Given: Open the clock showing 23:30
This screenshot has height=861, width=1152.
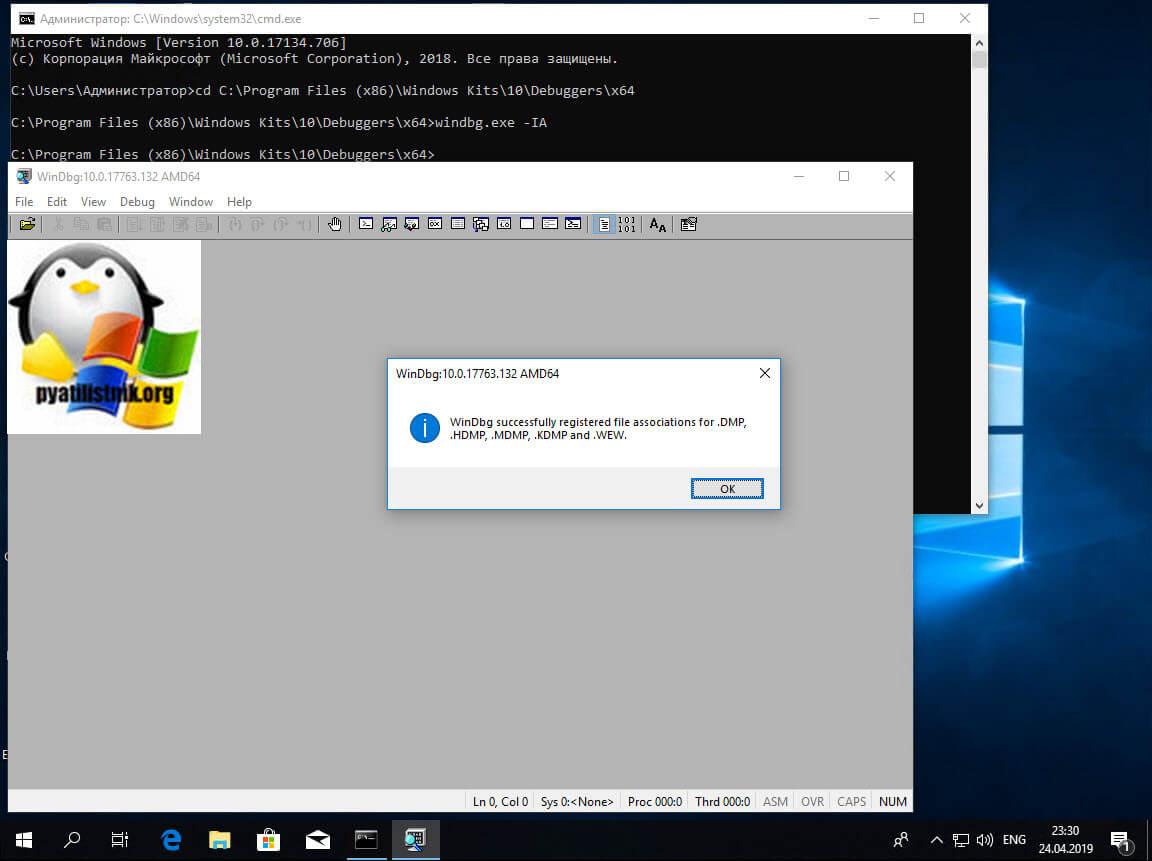Looking at the screenshot, I should pyautogui.click(x=1065, y=839).
